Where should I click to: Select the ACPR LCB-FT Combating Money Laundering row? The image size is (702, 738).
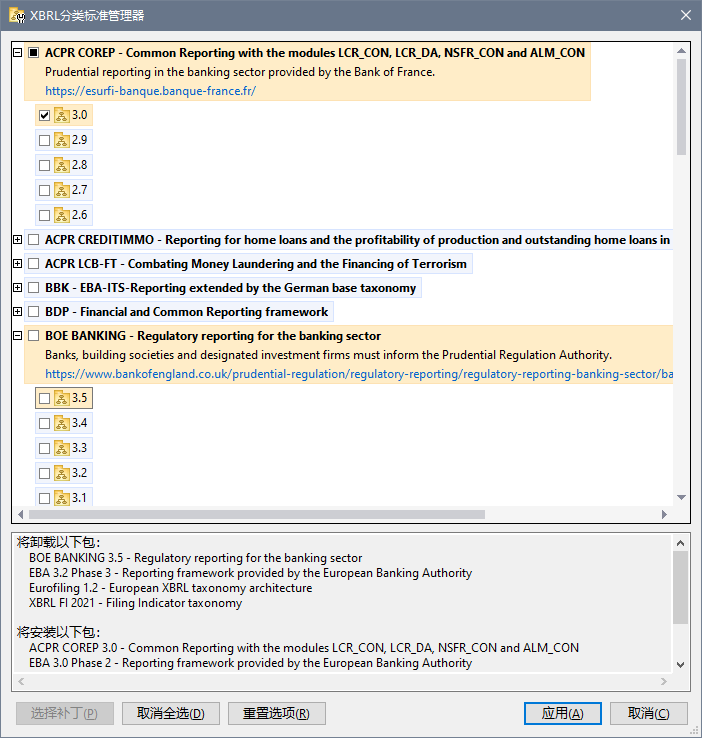point(255,264)
